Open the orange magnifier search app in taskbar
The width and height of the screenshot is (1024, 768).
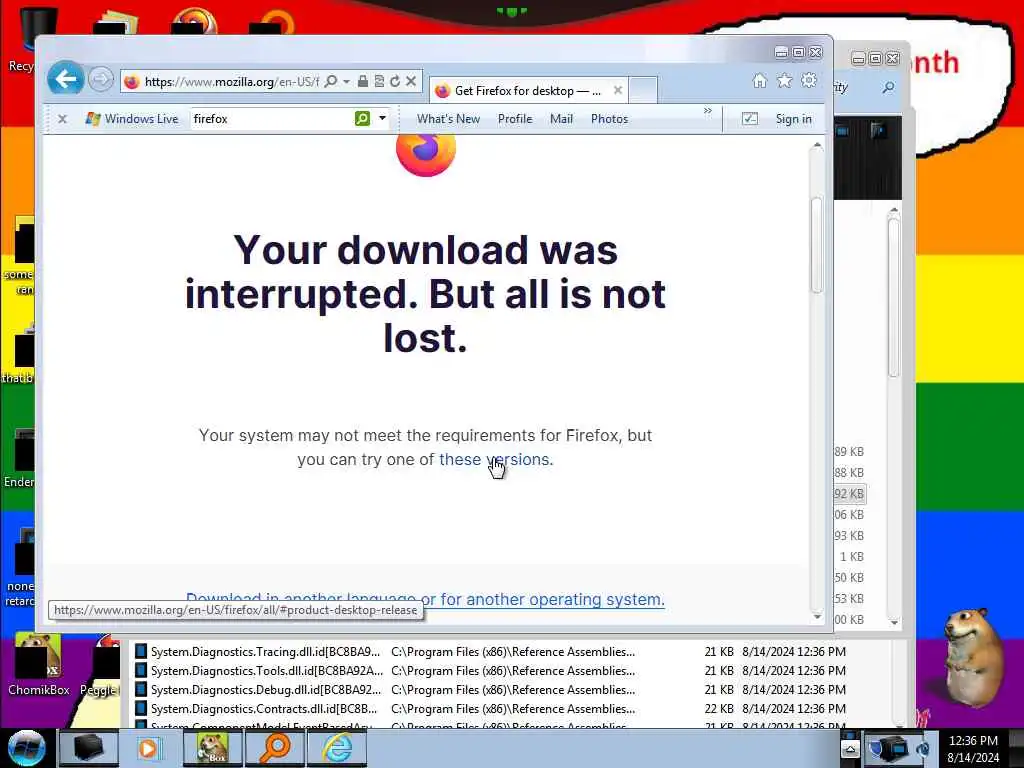(x=275, y=748)
